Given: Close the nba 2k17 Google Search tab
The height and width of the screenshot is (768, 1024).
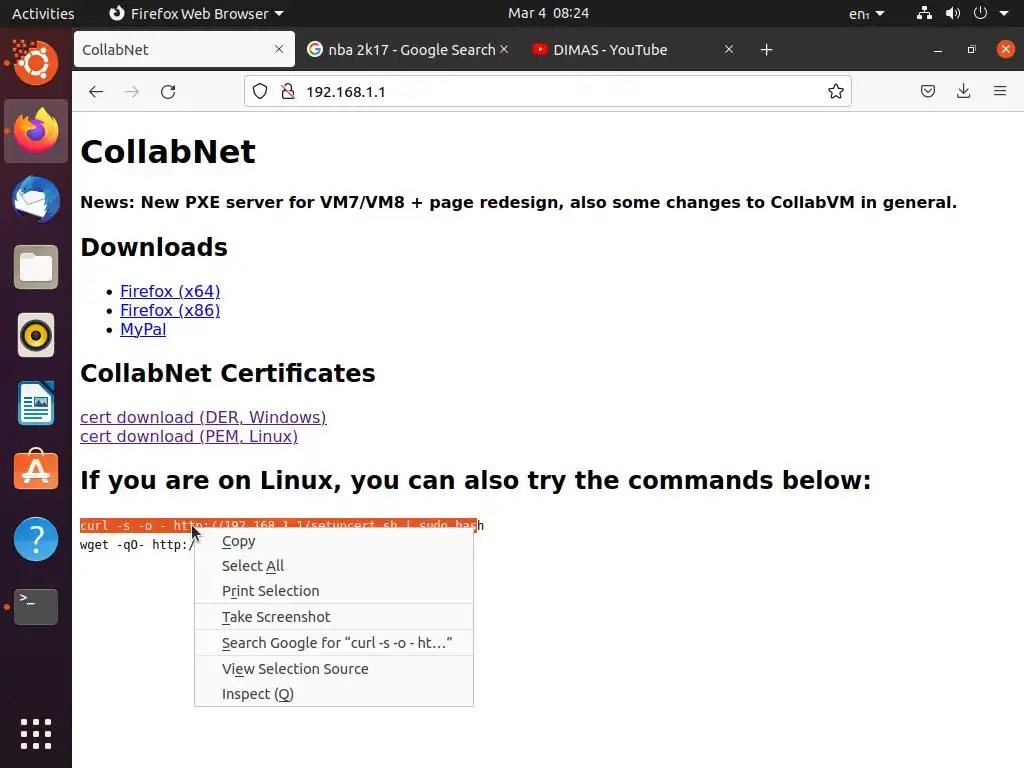Looking at the screenshot, I should pos(504,49).
